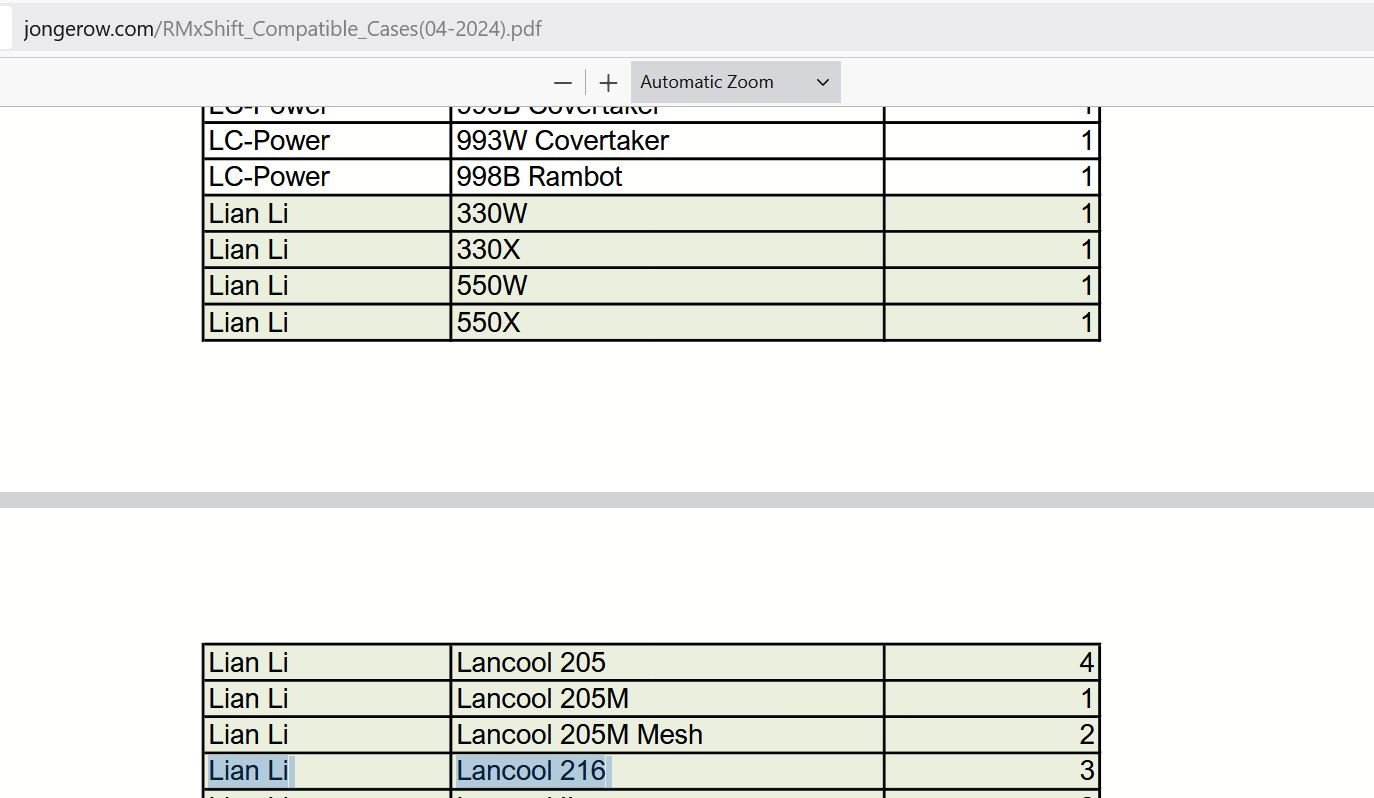Click the value 1 in 998B Rambot row

(1087, 177)
